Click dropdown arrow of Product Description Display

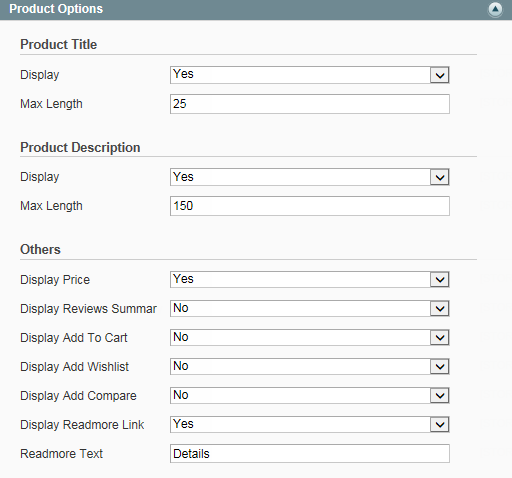pyautogui.click(x=440, y=177)
